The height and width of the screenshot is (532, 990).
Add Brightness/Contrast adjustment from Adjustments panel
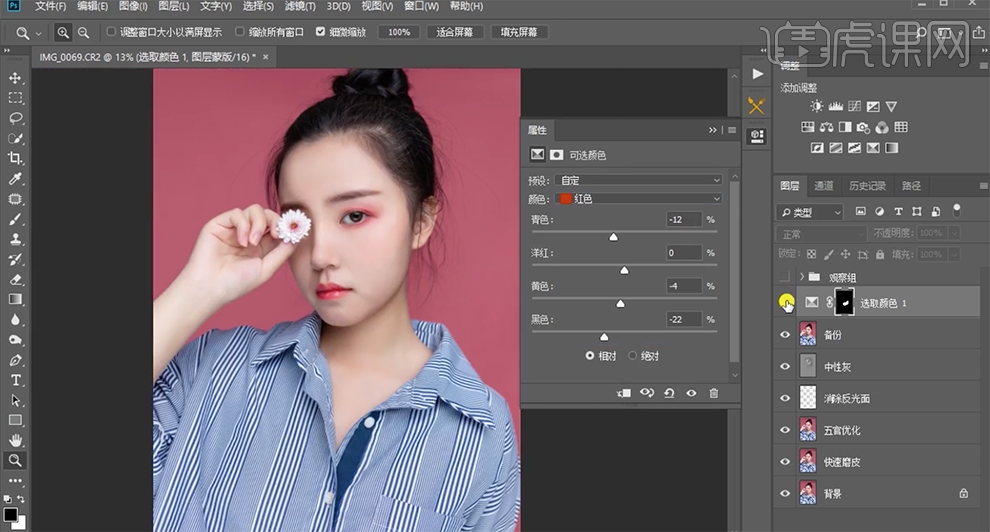[x=817, y=106]
